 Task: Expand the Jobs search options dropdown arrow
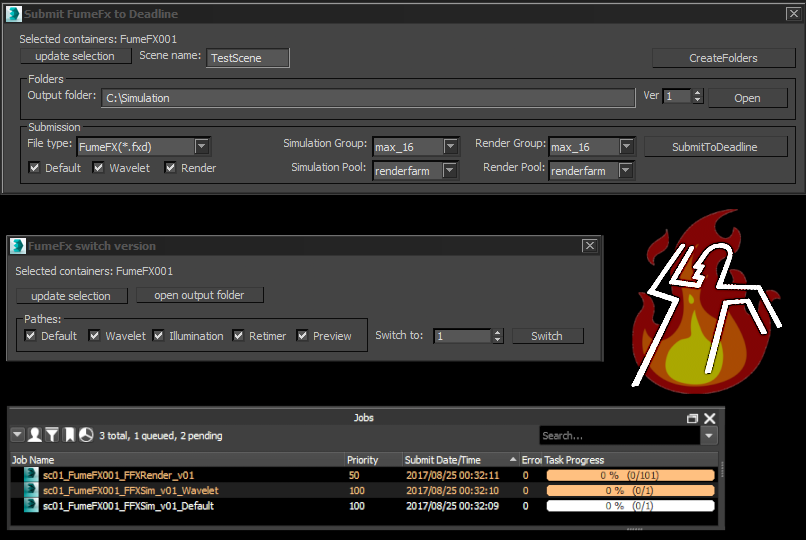(709, 436)
